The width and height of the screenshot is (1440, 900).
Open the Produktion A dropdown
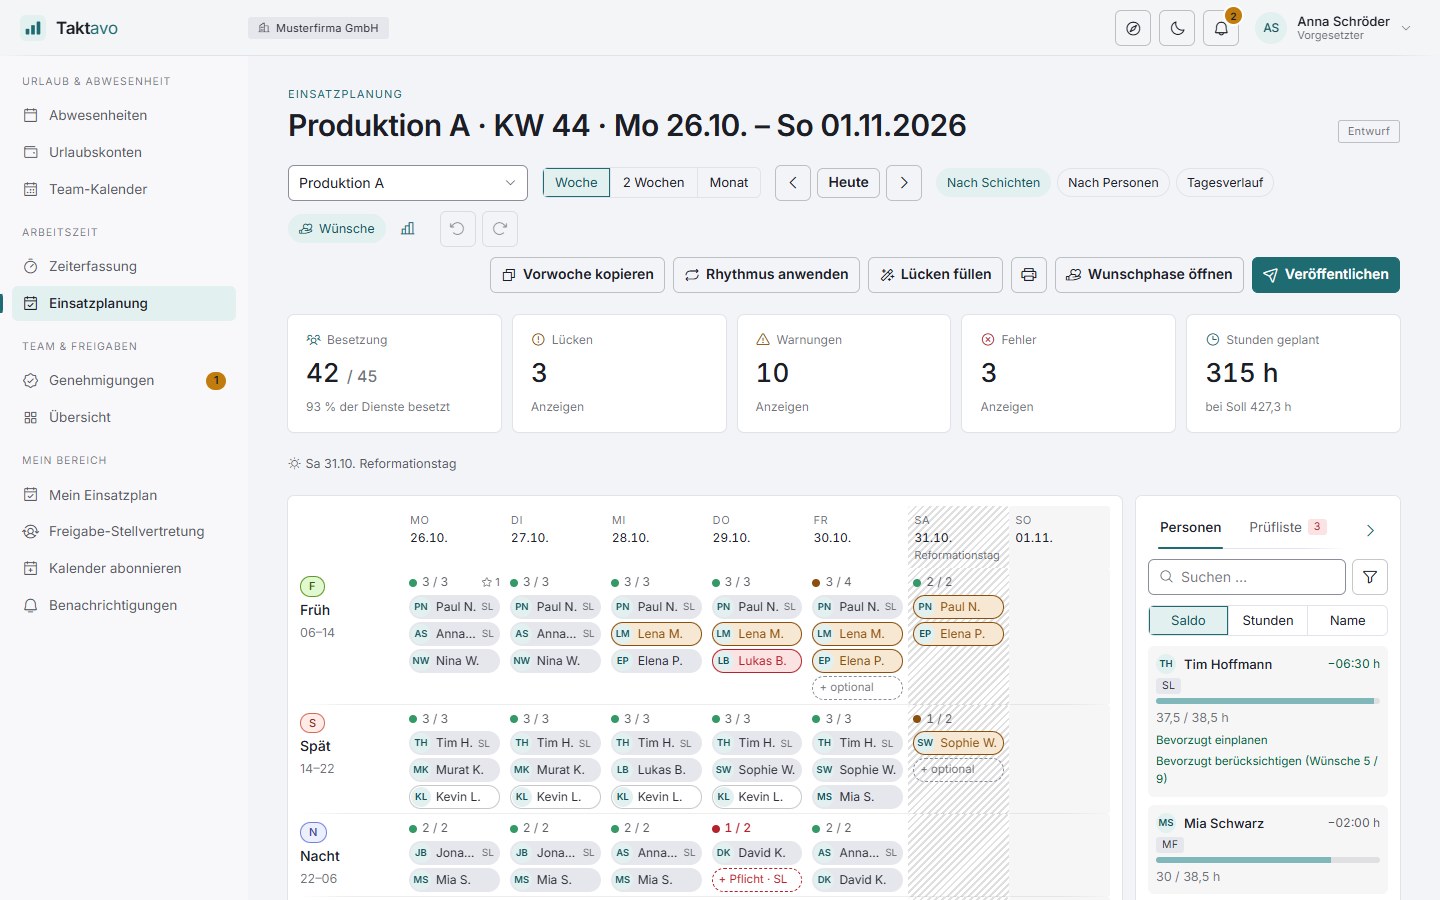(408, 183)
